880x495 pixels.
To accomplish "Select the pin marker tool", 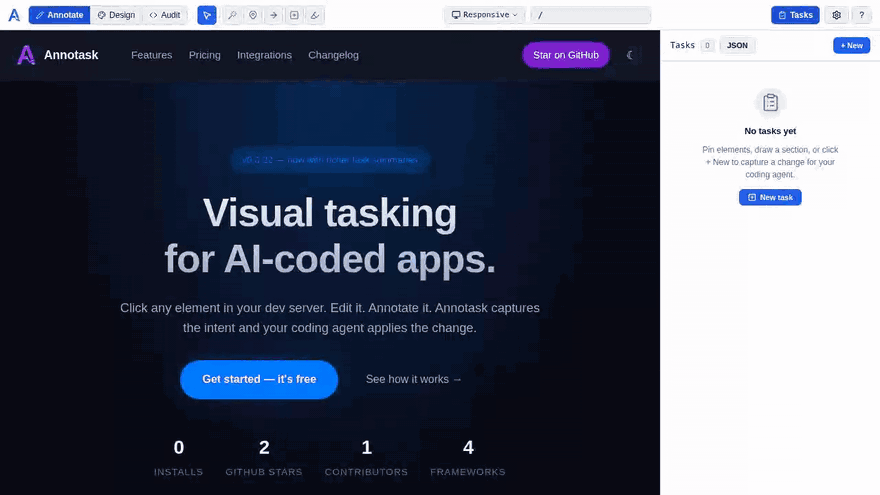I will 253,15.
